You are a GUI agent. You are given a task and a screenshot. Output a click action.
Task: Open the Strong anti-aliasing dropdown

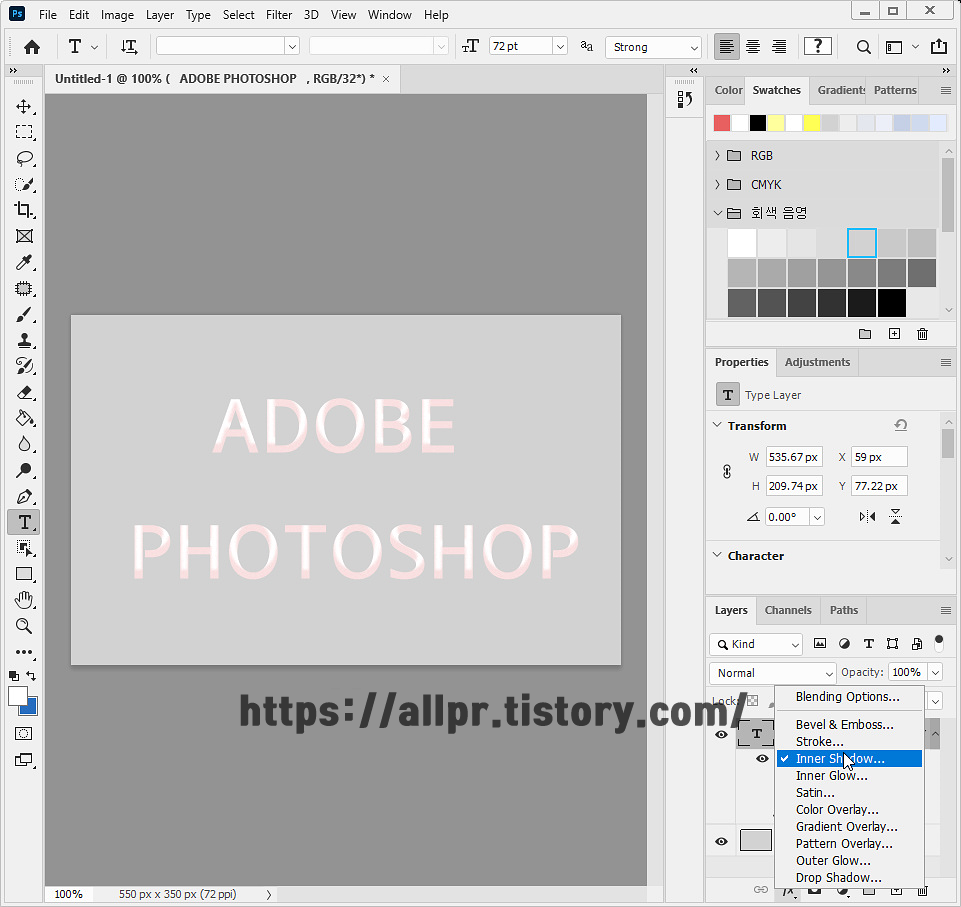tap(653, 47)
